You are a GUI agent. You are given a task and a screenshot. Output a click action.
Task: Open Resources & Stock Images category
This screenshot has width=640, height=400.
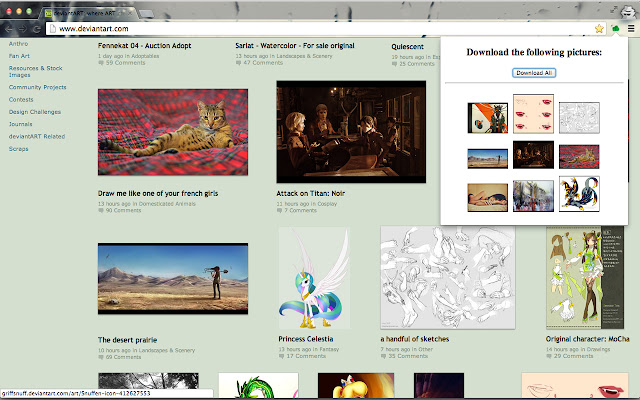[x=36, y=71]
